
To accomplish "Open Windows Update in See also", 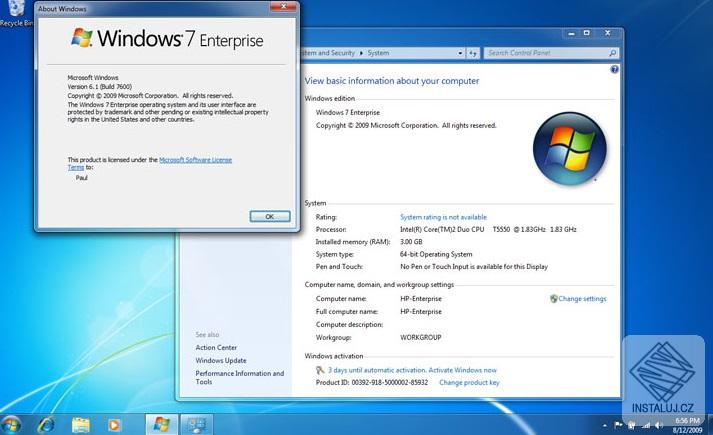I will (221, 360).
